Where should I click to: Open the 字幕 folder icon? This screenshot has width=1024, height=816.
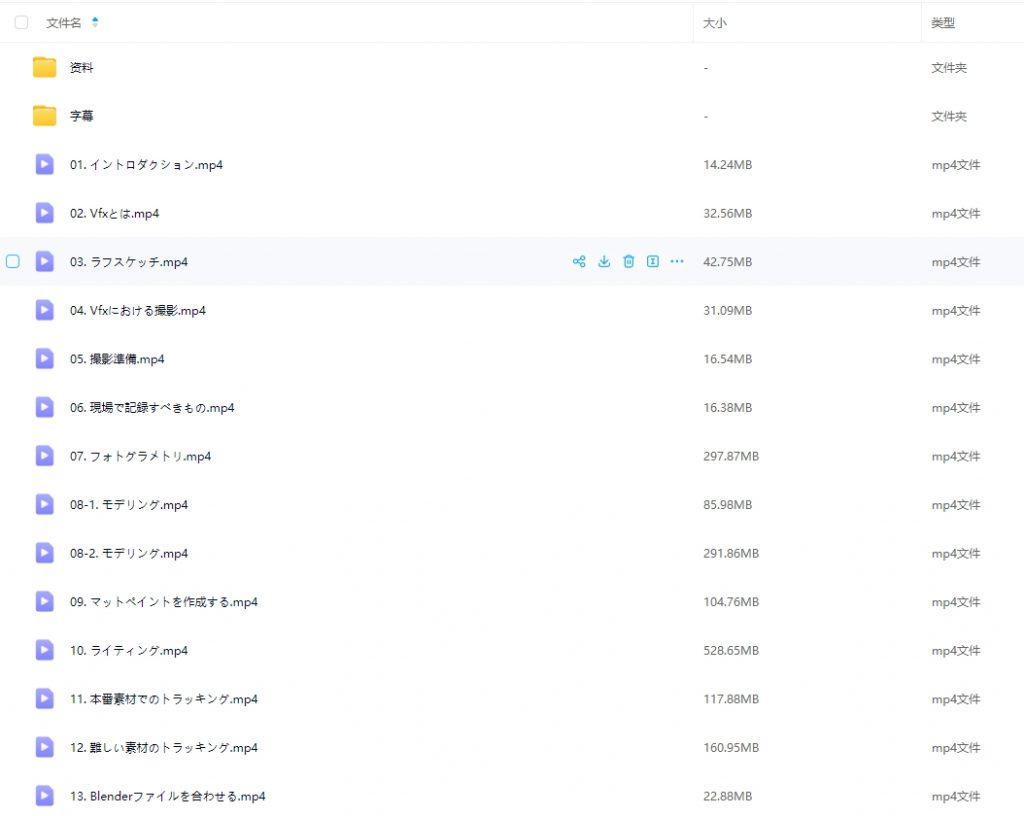pyautogui.click(x=44, y=116)
